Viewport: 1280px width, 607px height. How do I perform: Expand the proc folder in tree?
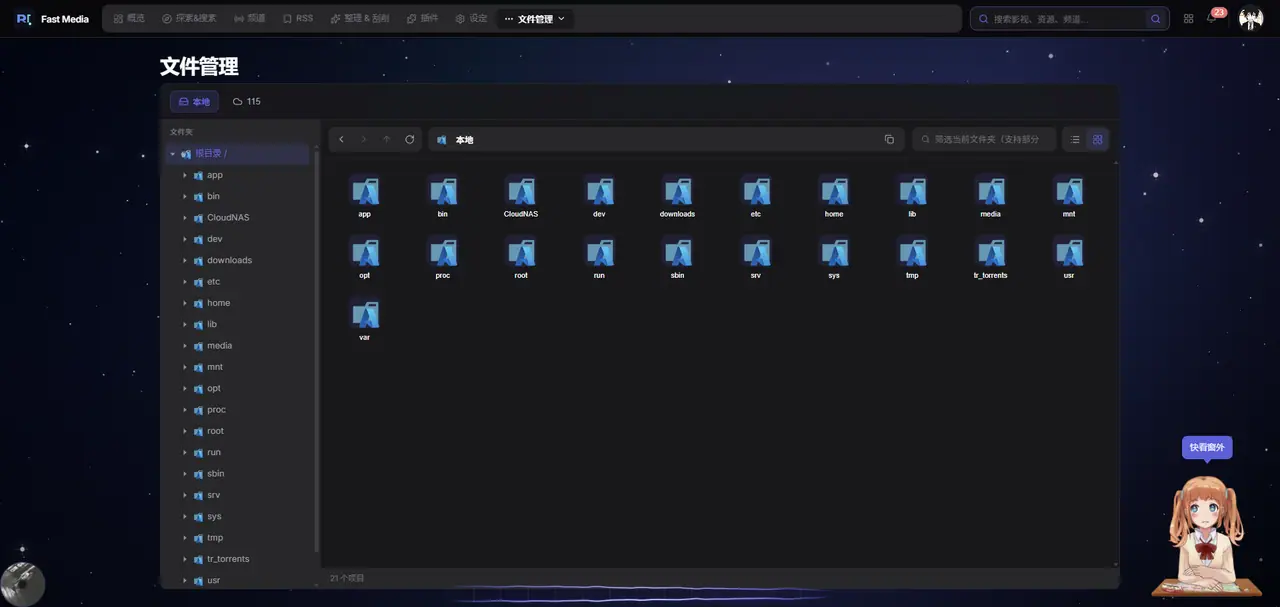tap(185, 410)
